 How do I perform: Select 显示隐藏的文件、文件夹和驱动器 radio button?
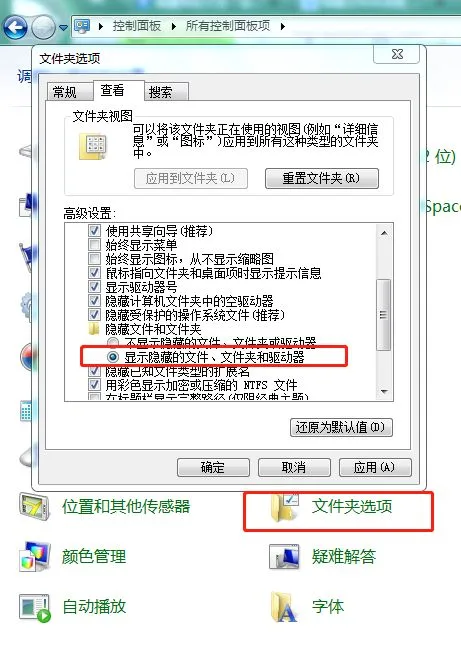point(113,357)
